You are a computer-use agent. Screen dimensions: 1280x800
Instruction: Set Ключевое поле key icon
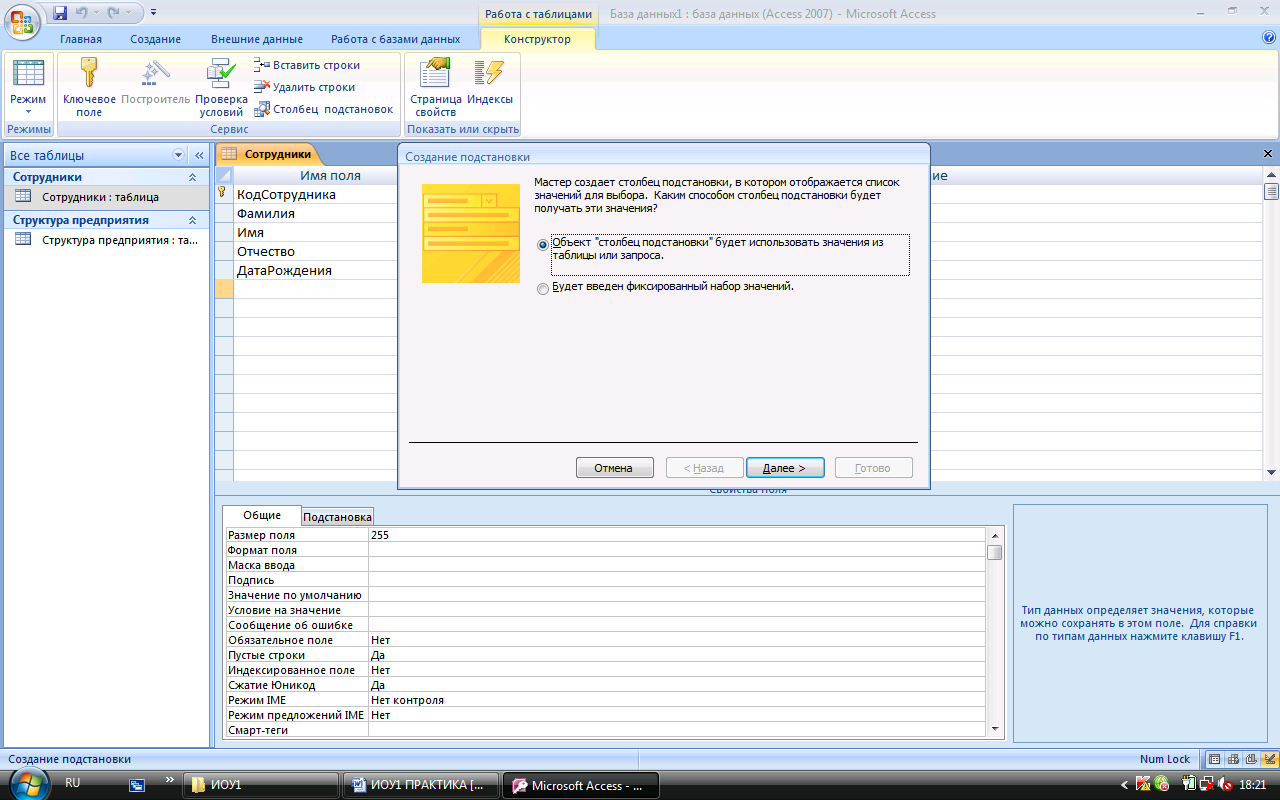point(89,88)
